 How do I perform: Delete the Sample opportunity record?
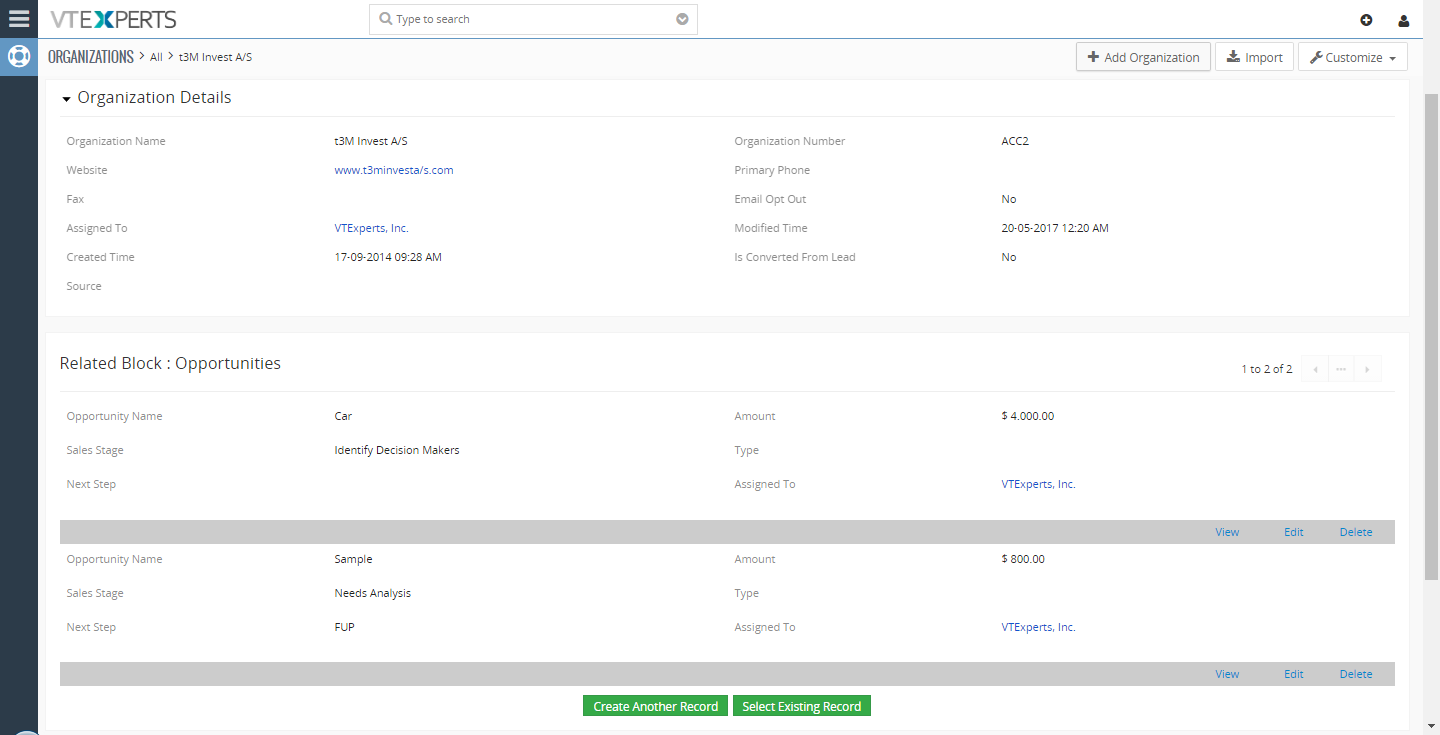click(x=1356, y=674)
